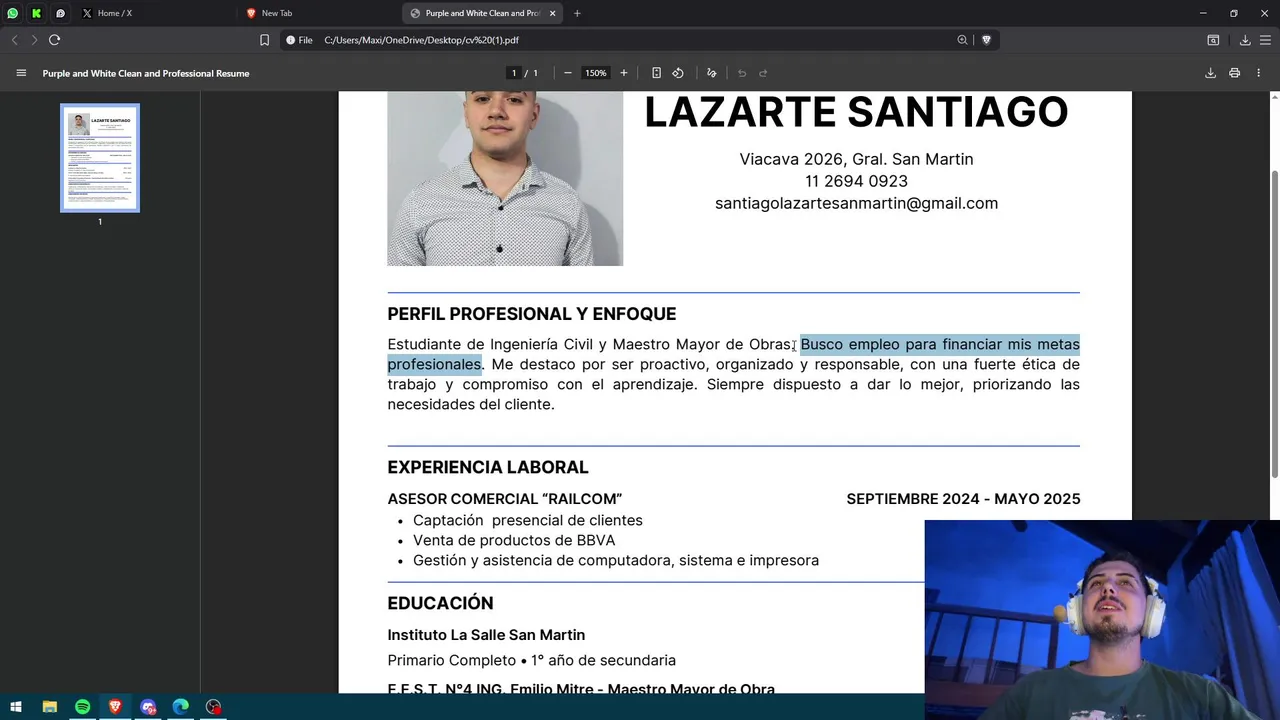Open a new browser tab

(577, 13)
